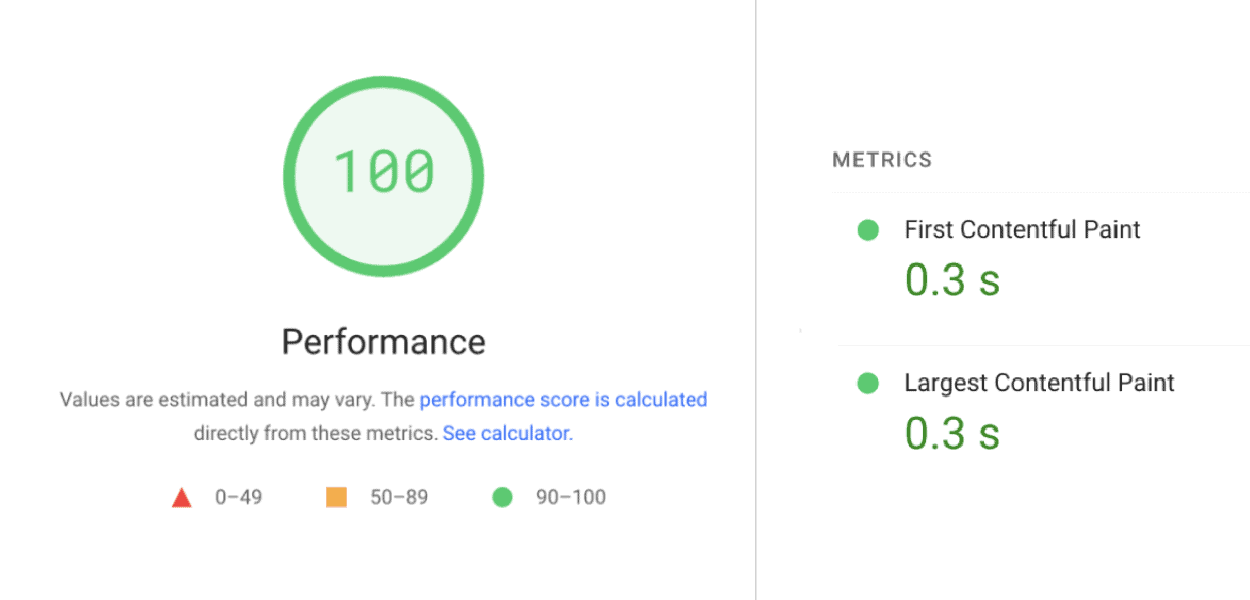1250x600 pixels.
Task: Click the 0.3 s value under Largest Contentful Paint
Action: tap(950, 433)
